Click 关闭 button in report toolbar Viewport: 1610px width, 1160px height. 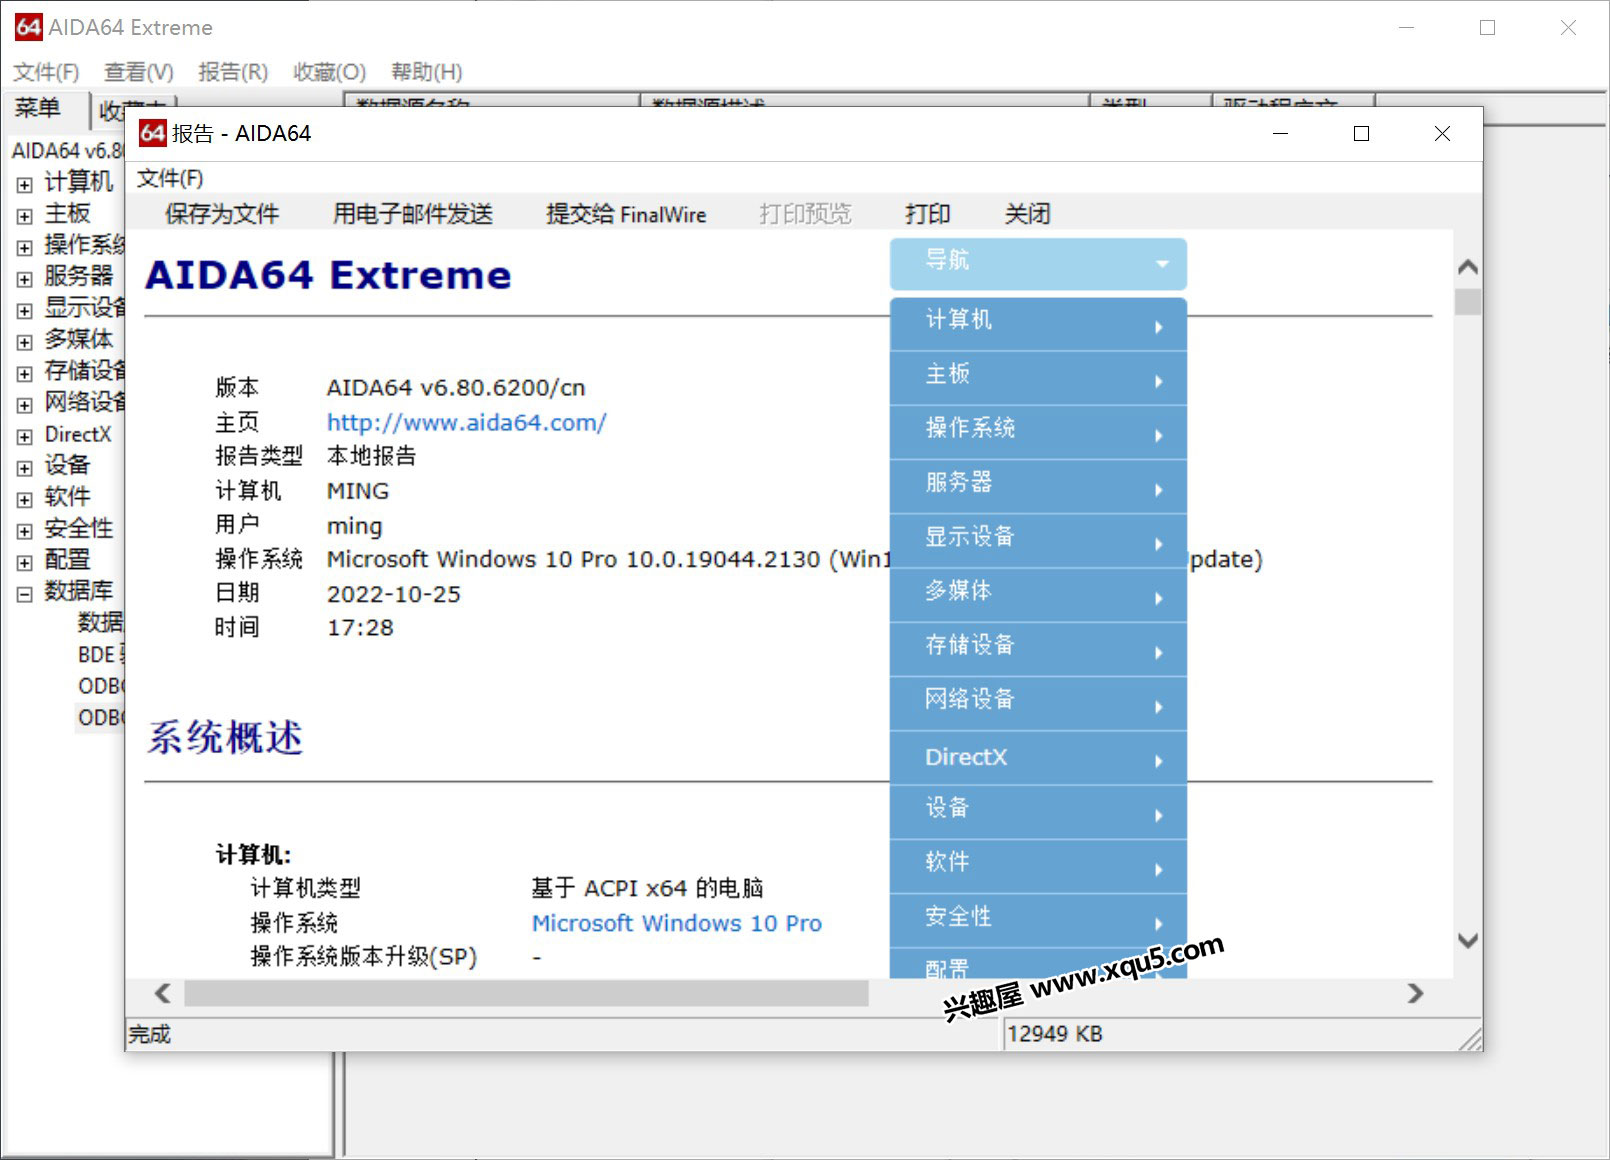1027,213
